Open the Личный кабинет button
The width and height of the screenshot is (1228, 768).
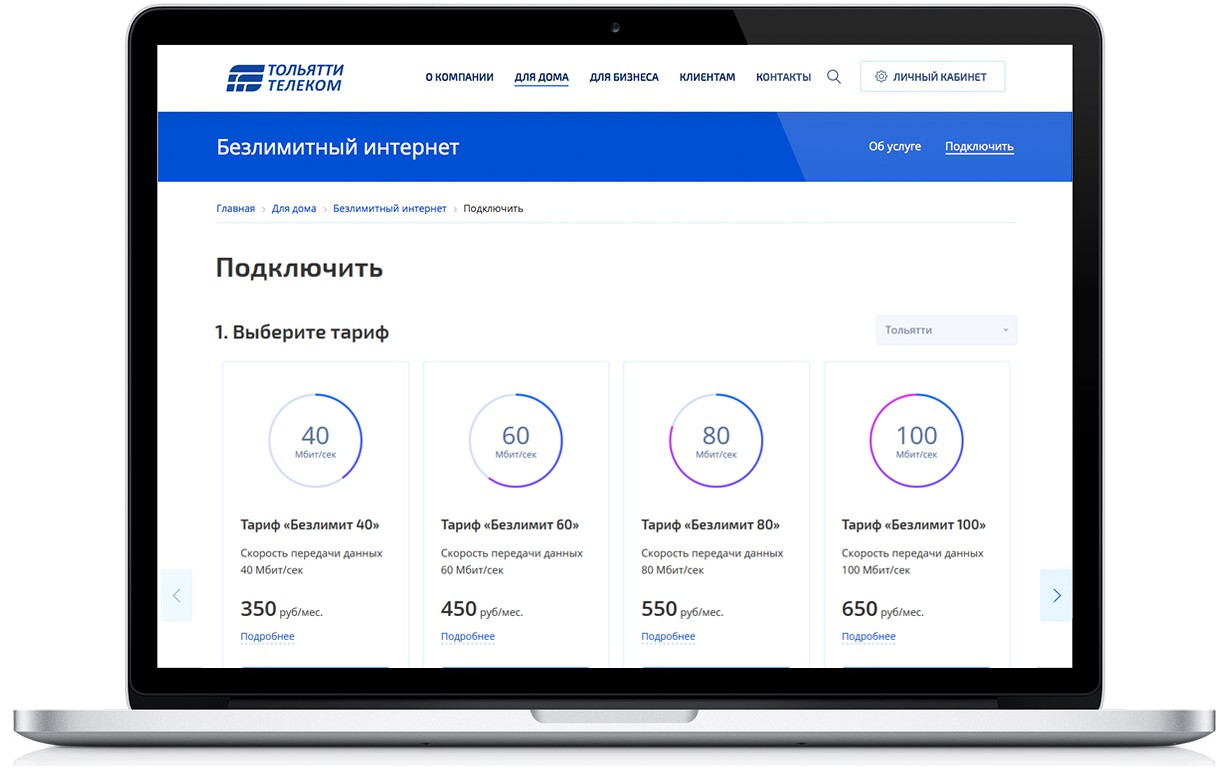click(932, 77)
